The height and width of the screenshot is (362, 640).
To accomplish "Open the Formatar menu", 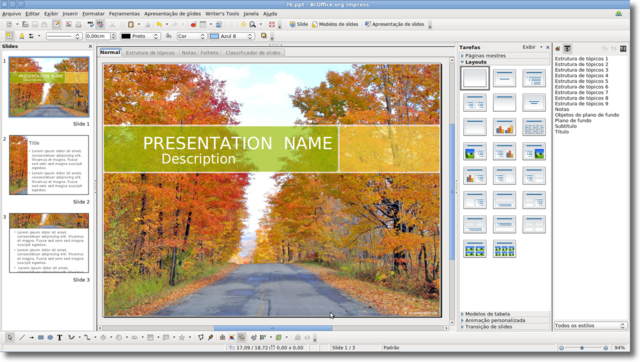I will (93, 13).
